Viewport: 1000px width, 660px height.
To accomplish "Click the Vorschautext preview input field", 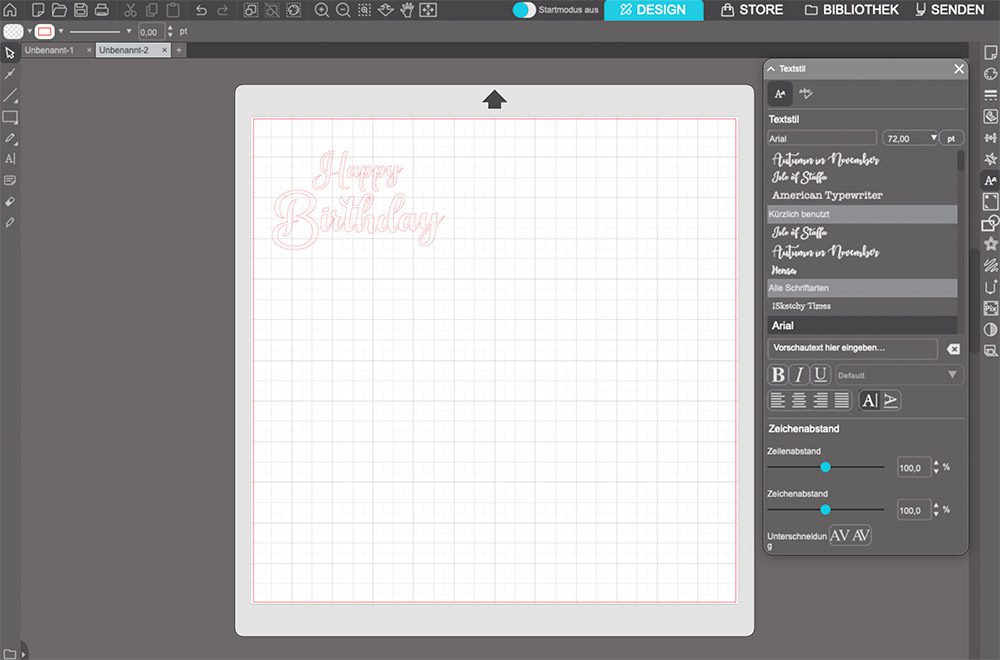I will pos(855,348).
